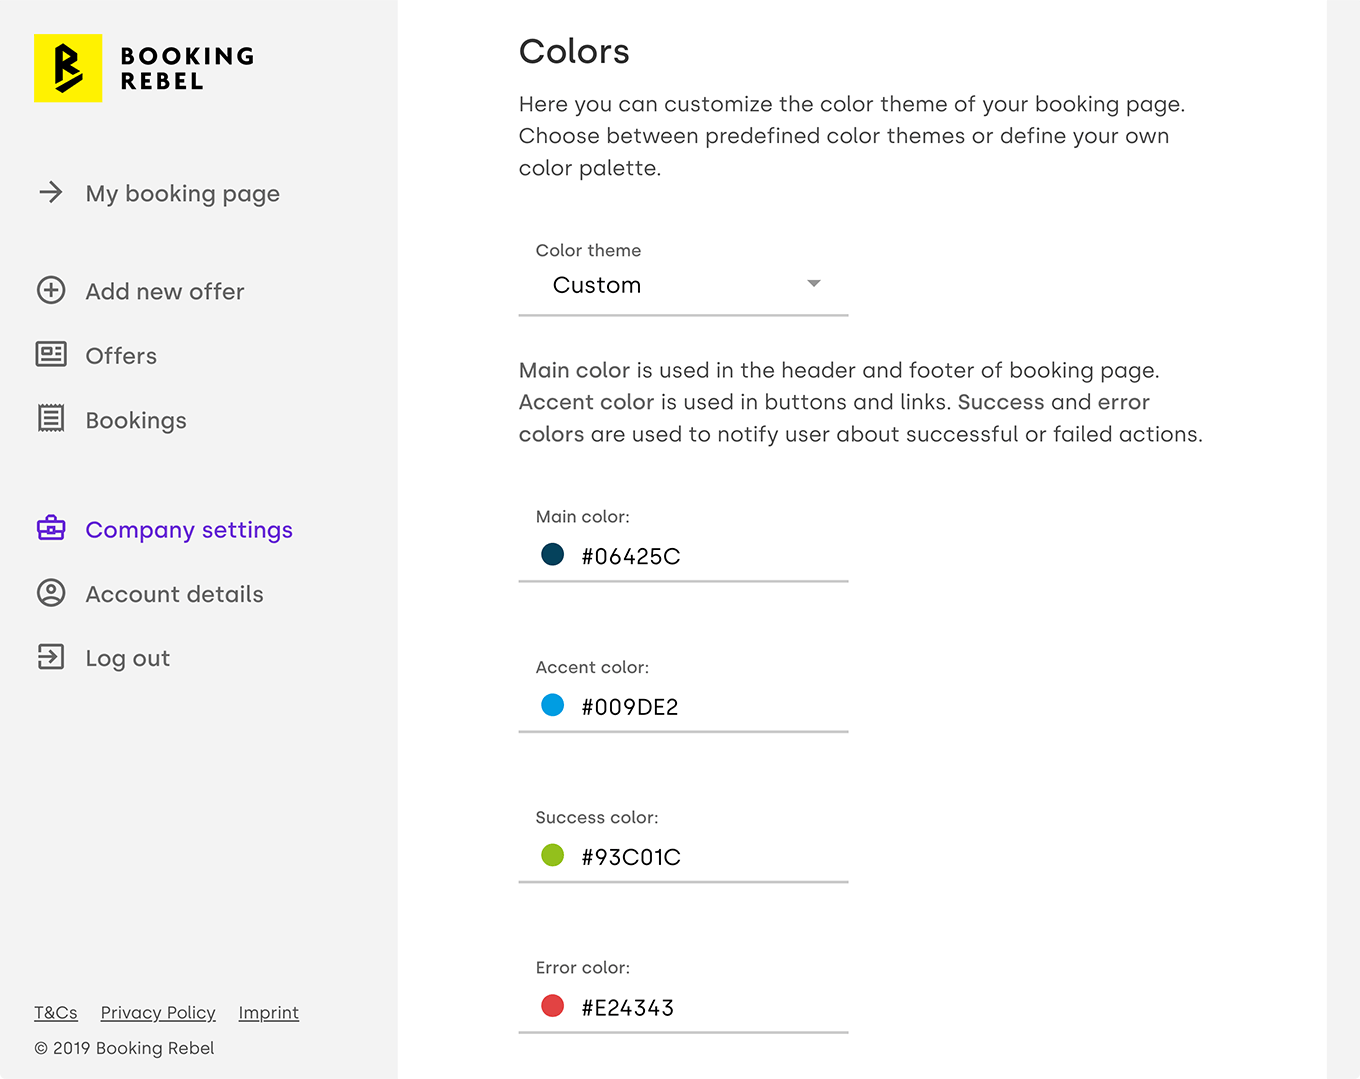Open the Custom color theme selector
The width and height of the screenshot is (1360, 1079).
[x=660, y=285]
